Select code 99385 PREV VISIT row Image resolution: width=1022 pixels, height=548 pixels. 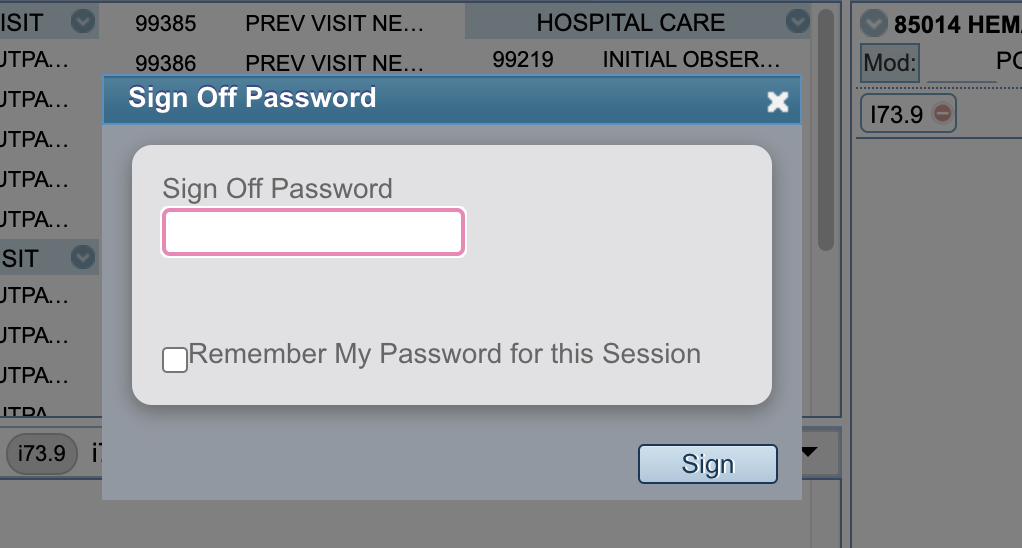click(280, 22)
